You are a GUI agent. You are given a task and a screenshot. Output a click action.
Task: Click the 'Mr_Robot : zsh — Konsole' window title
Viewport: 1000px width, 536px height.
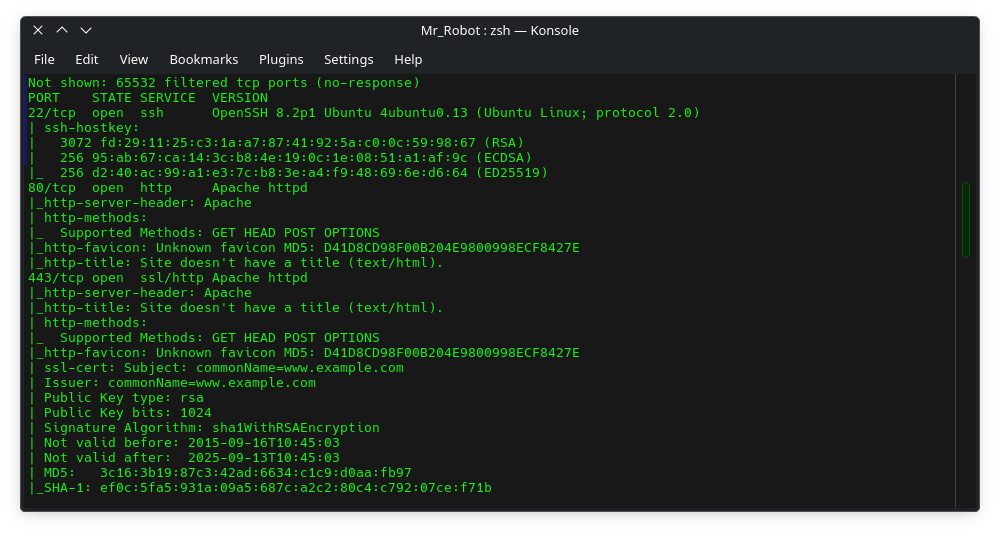499,31
